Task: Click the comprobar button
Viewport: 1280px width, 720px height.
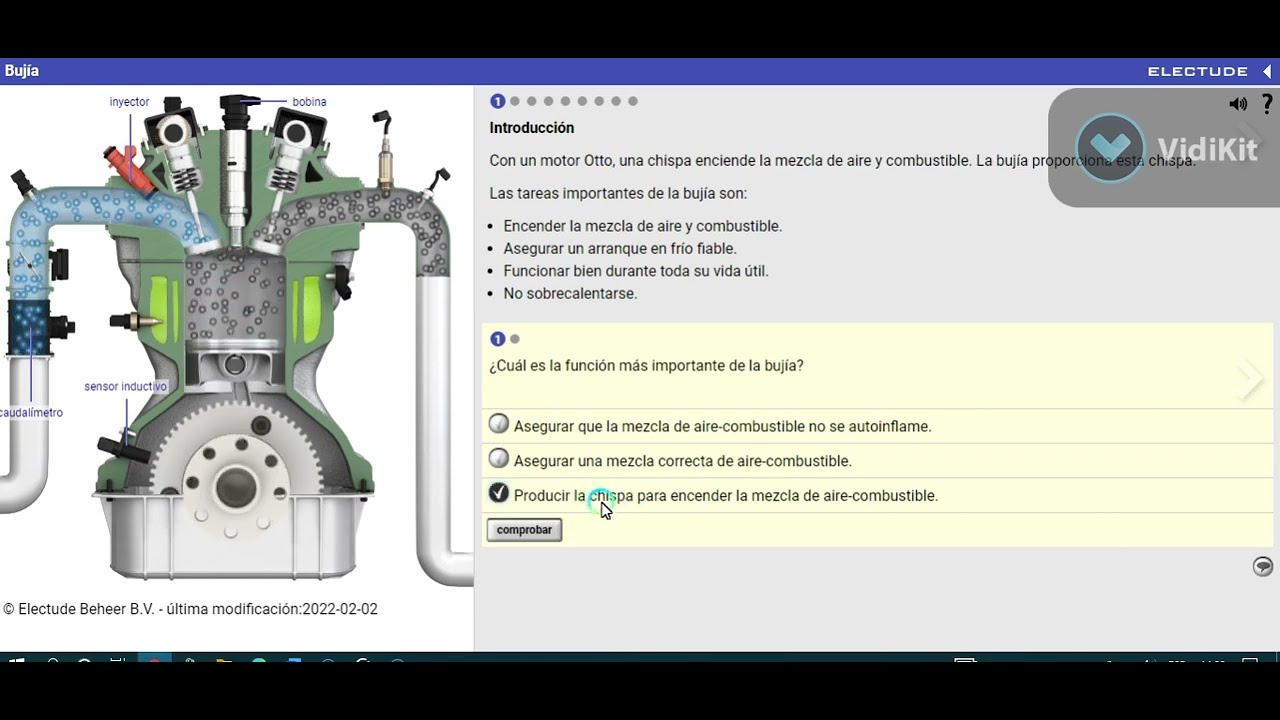Action: [524, 530]
